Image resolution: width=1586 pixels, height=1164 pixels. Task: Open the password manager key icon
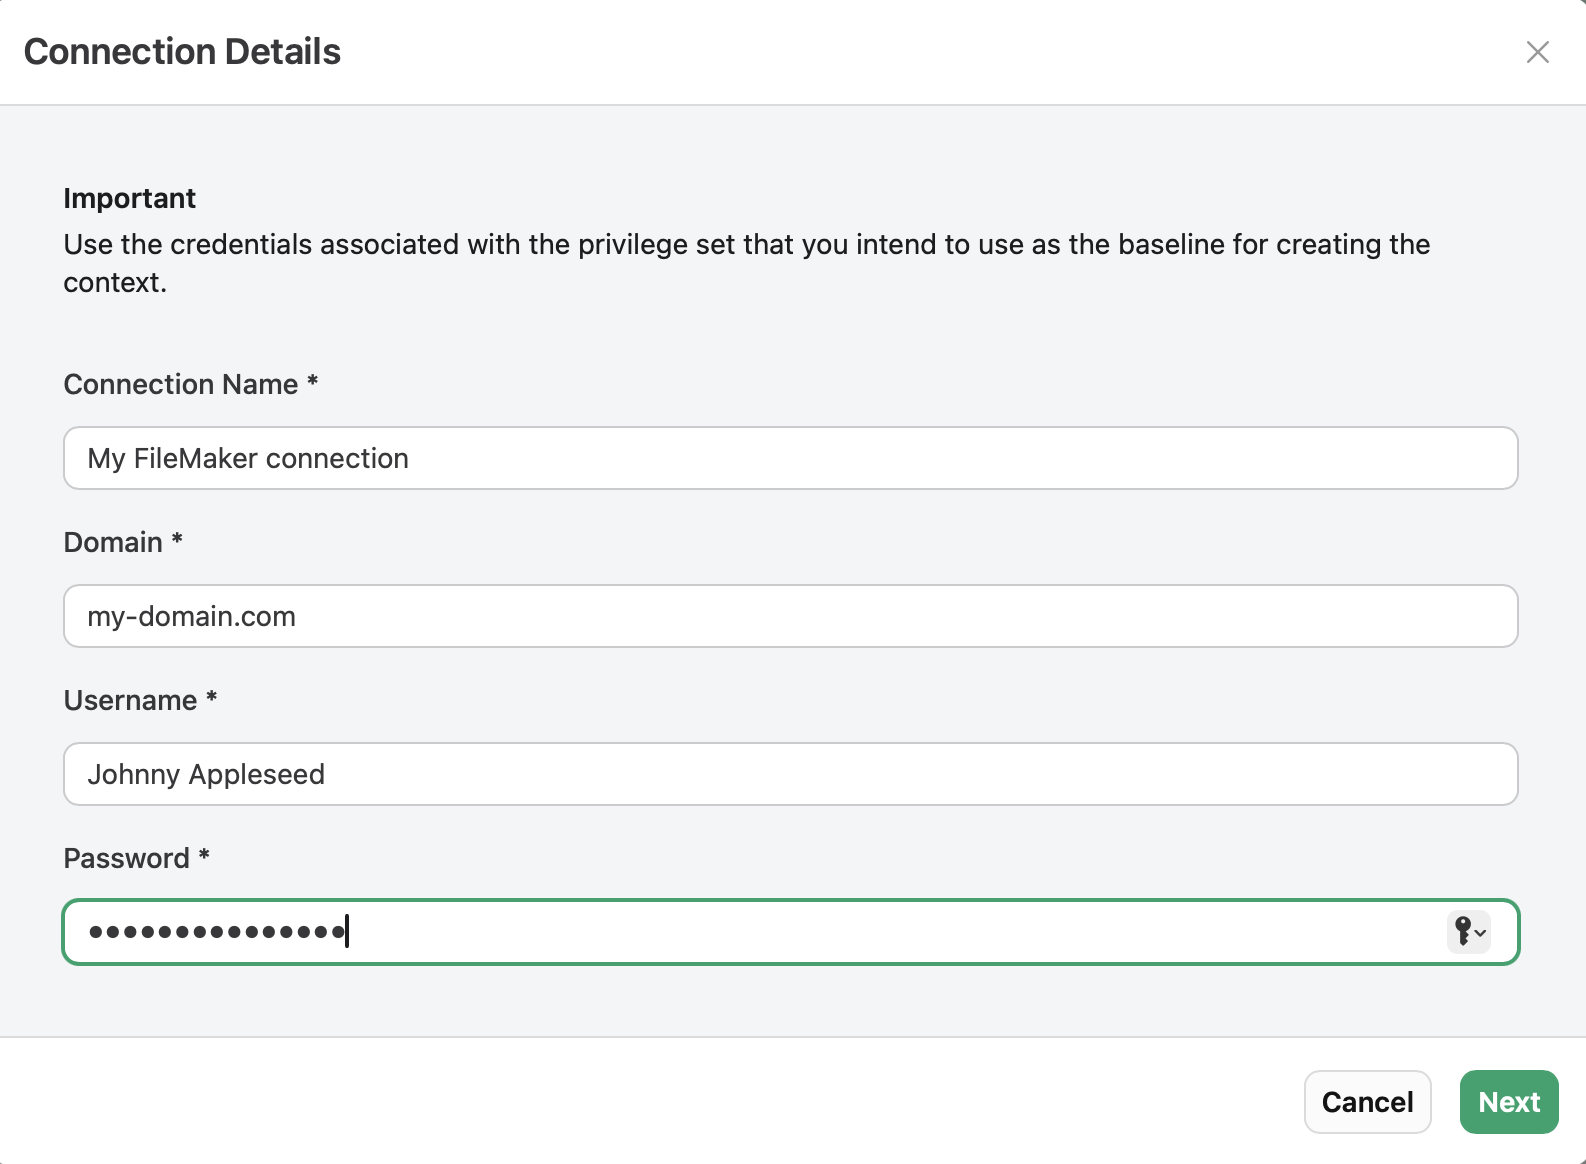[1468, 932]
